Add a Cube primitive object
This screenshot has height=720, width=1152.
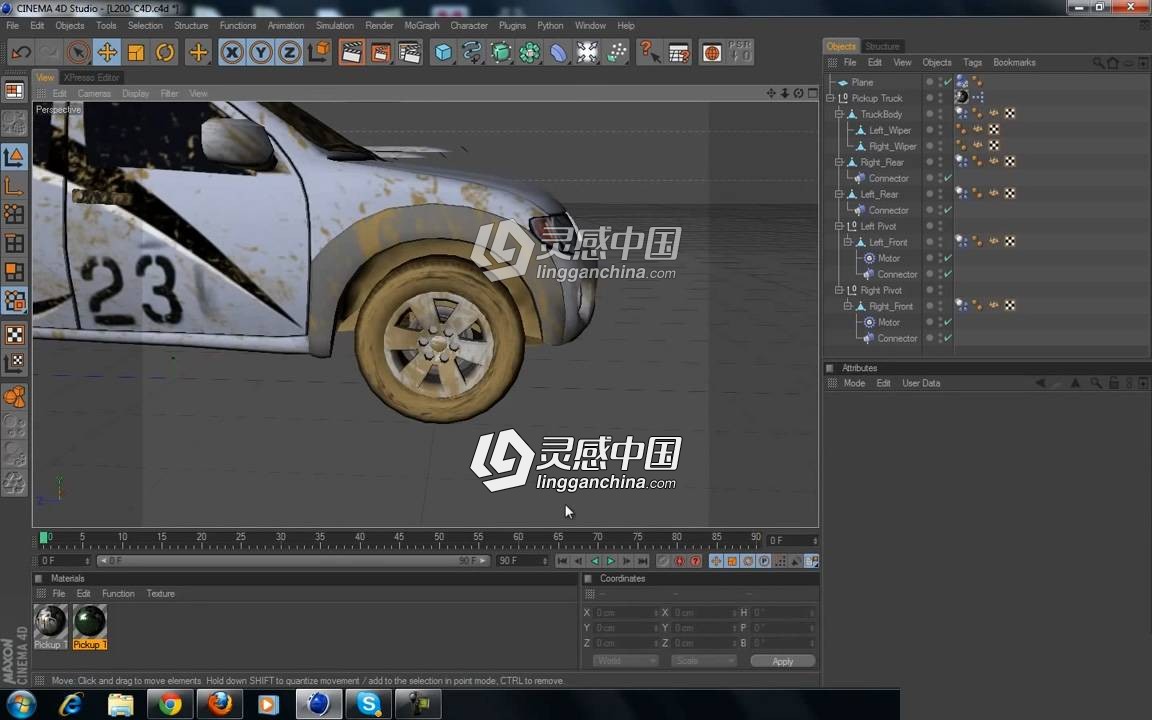click(443, 52)
